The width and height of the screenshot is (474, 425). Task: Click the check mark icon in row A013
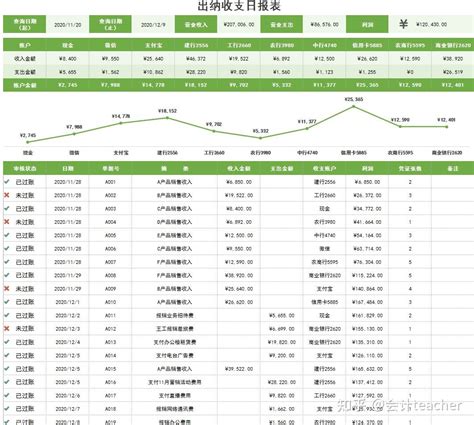[x=7, y=342]
